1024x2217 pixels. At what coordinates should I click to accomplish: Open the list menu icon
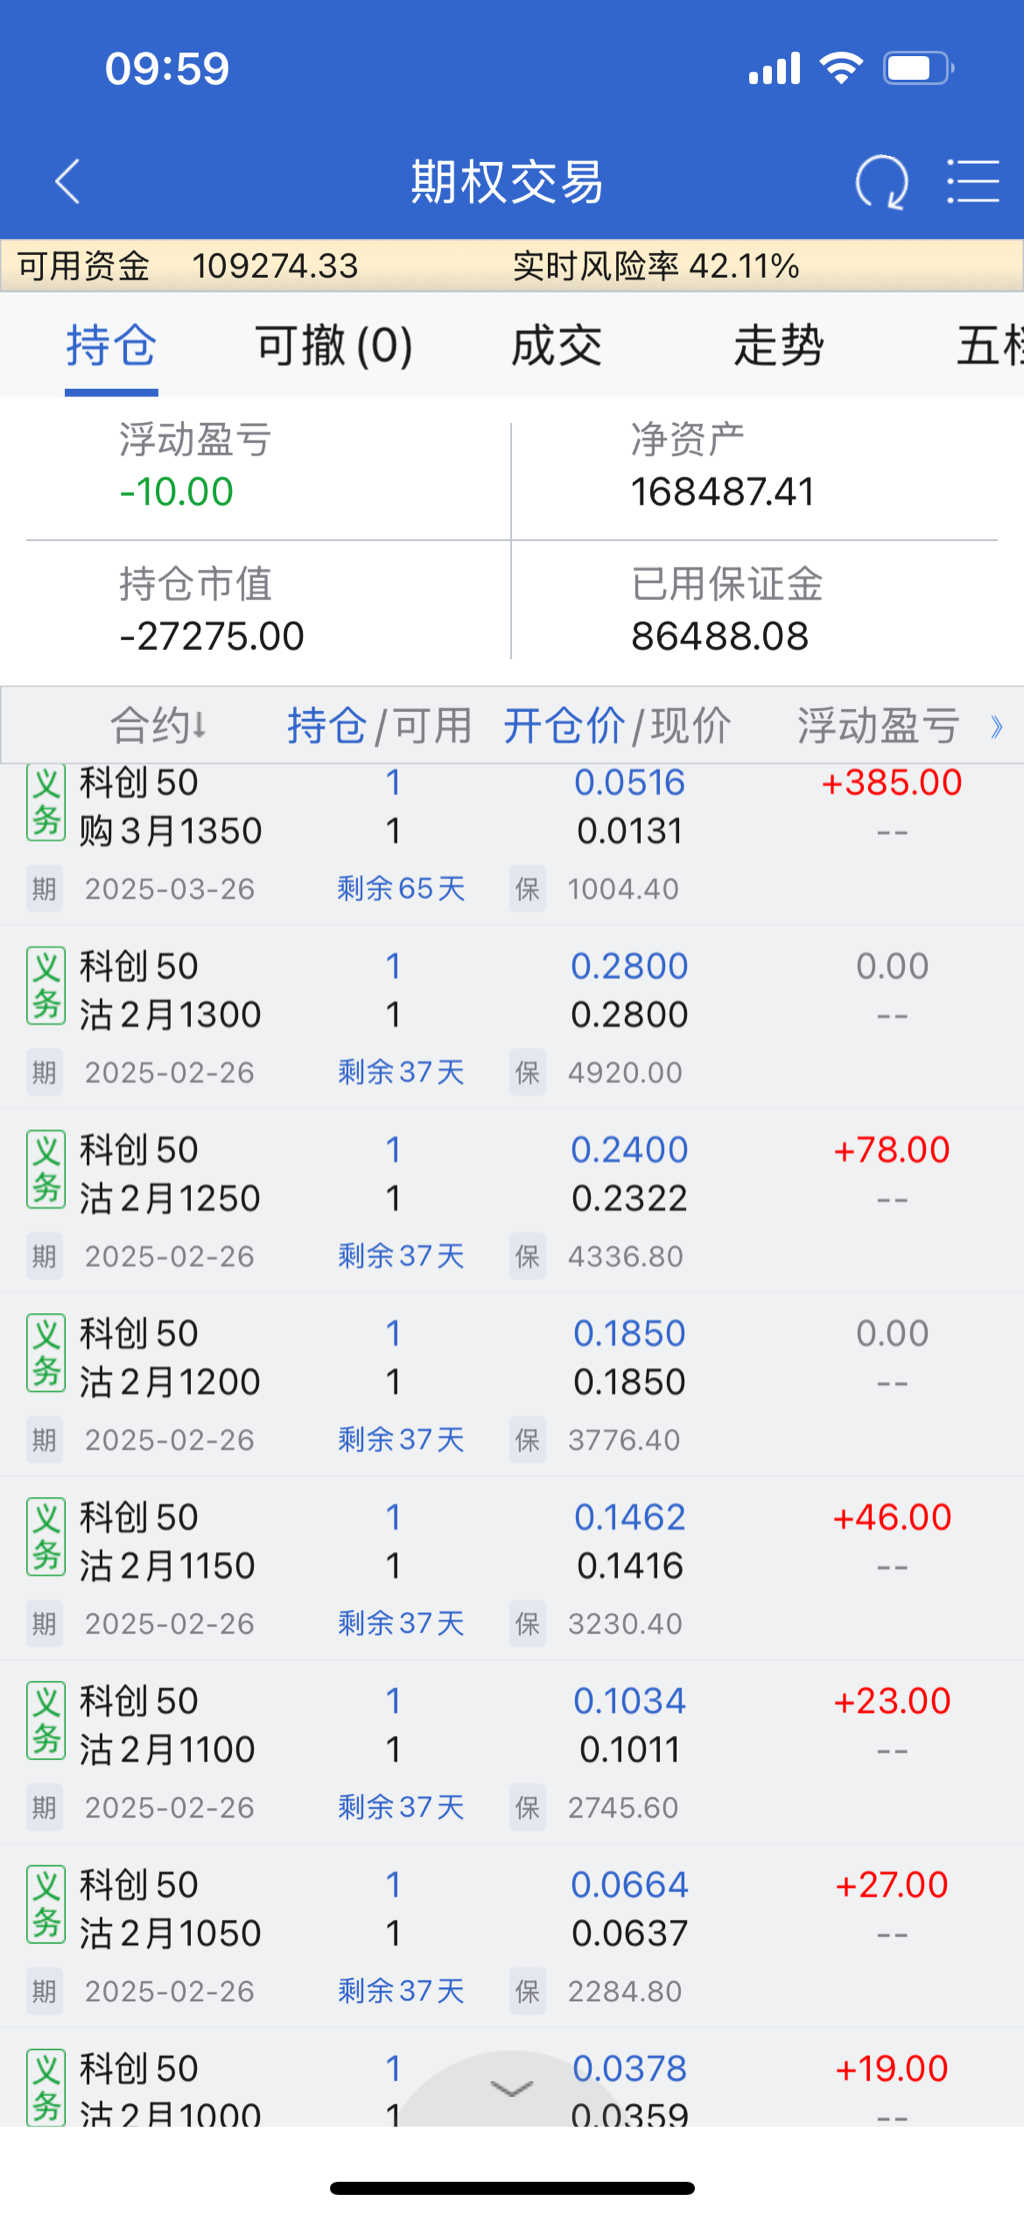973,182
